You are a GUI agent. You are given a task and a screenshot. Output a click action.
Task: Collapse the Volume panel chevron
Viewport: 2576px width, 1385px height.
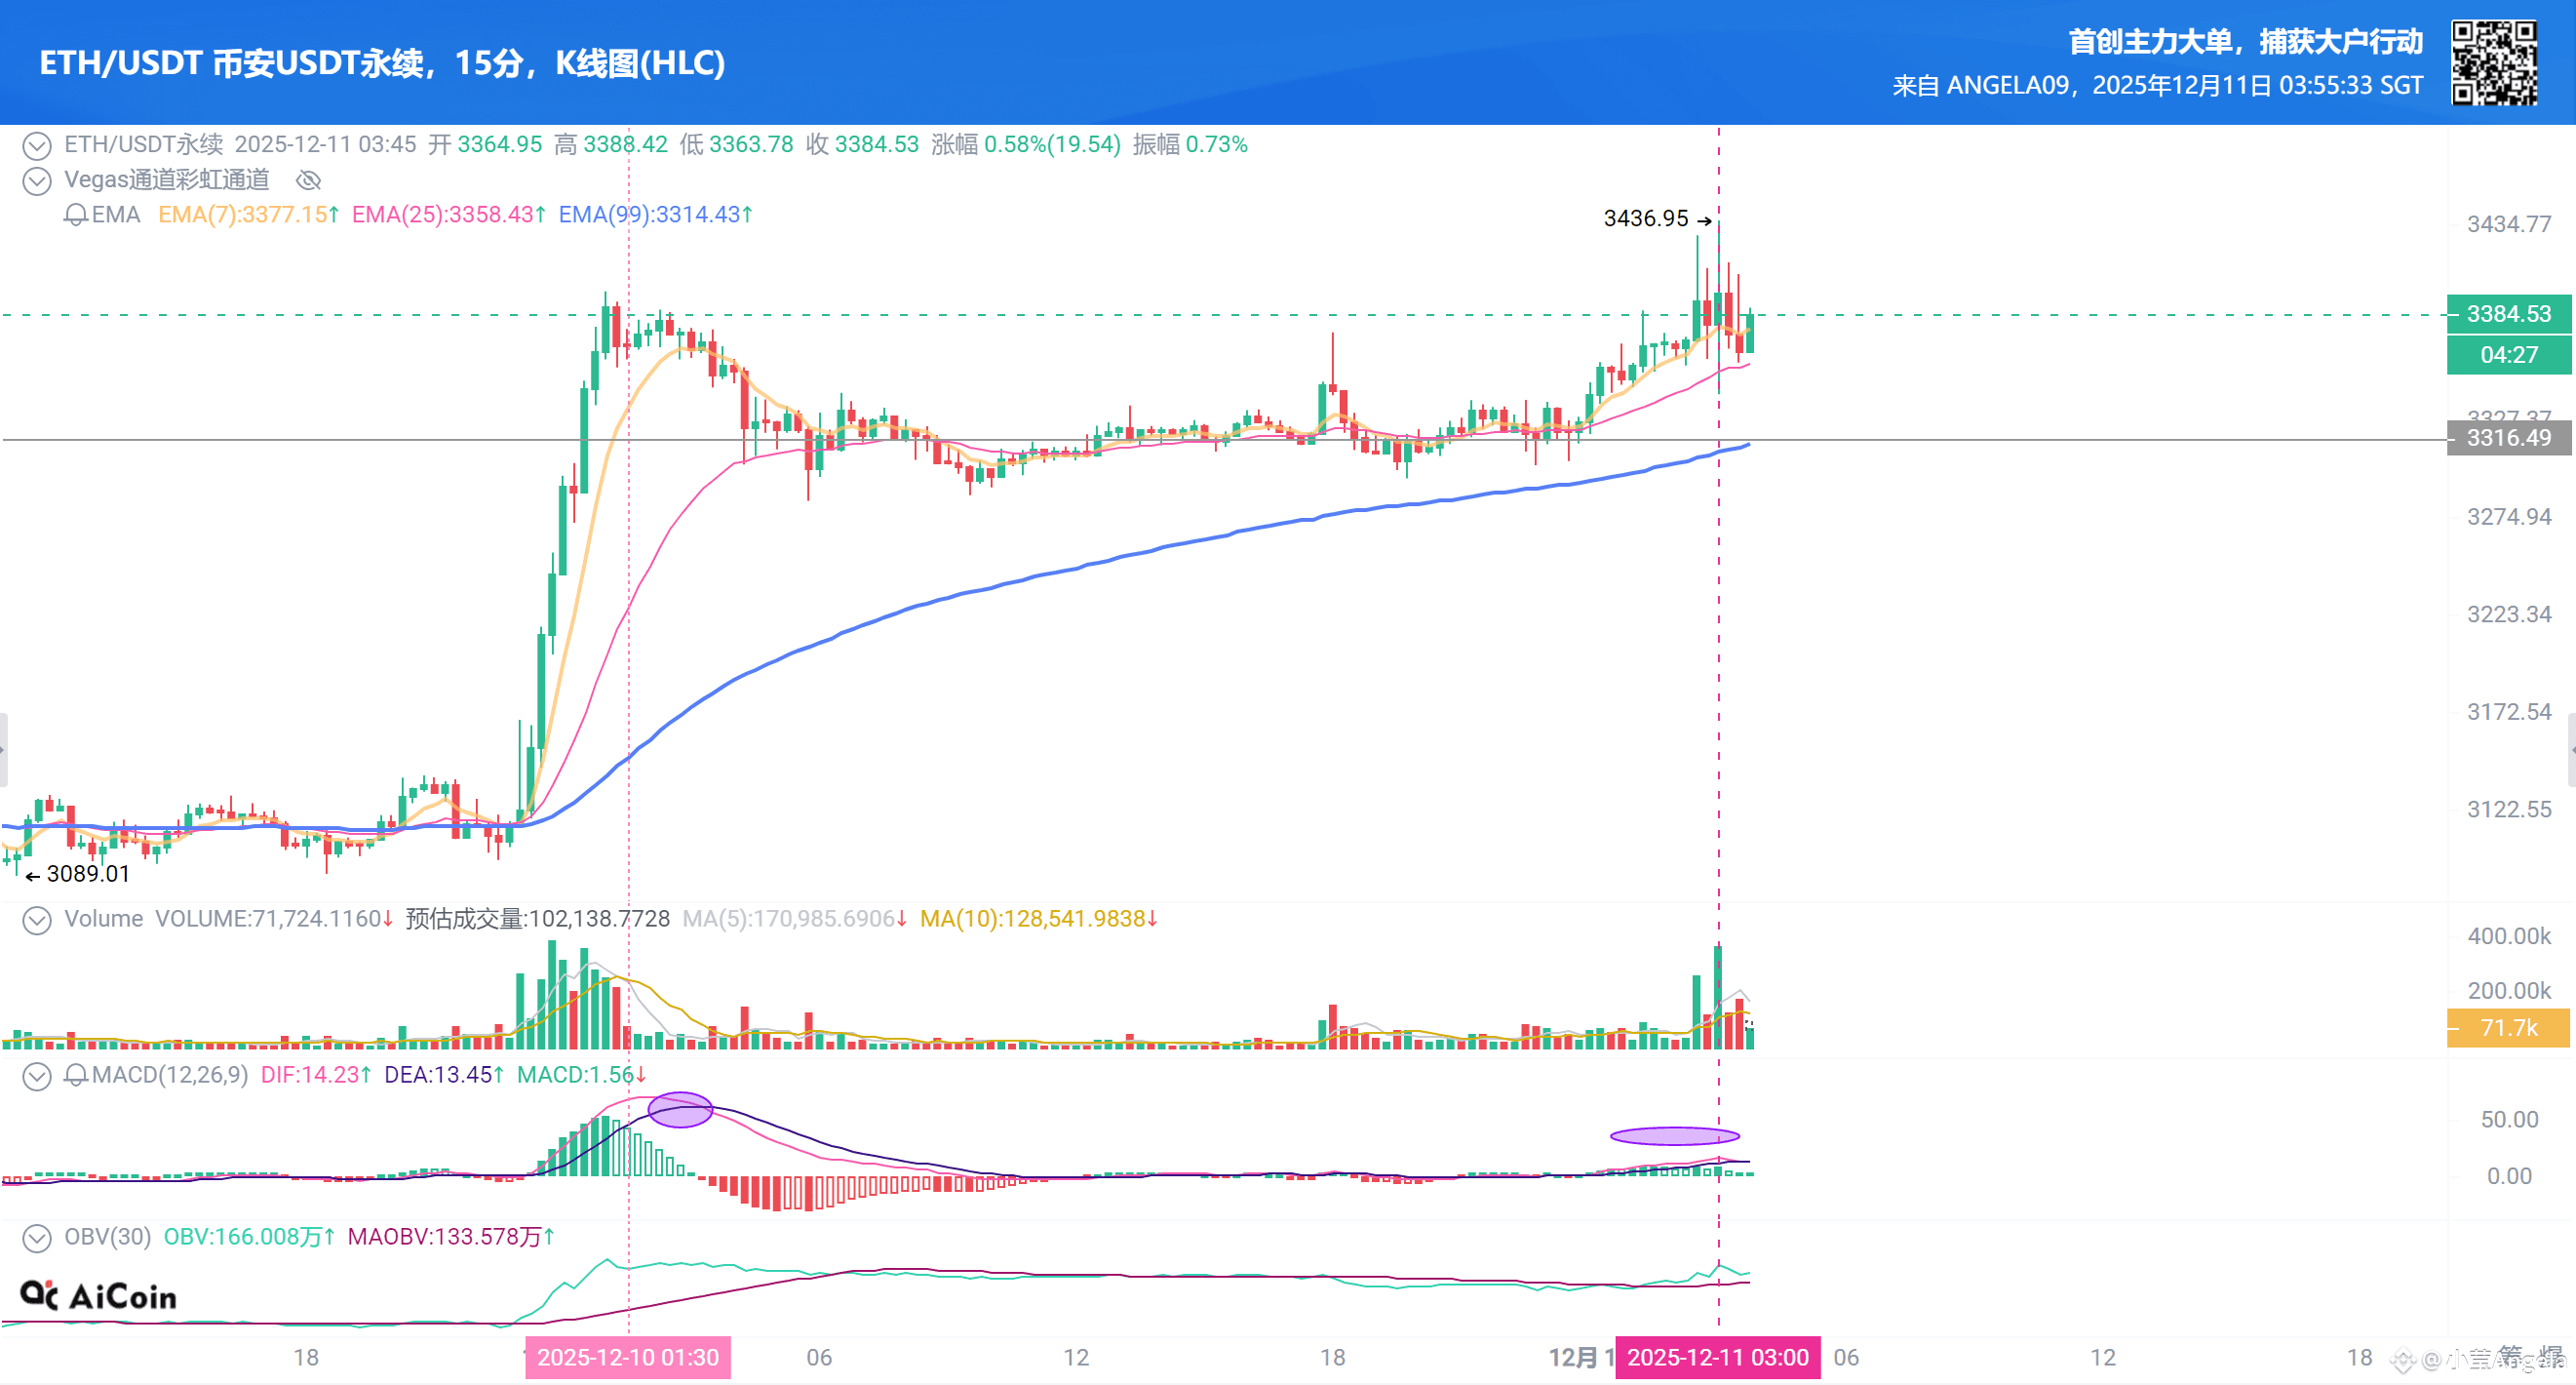pyautogui.click(x=37, y=920)
